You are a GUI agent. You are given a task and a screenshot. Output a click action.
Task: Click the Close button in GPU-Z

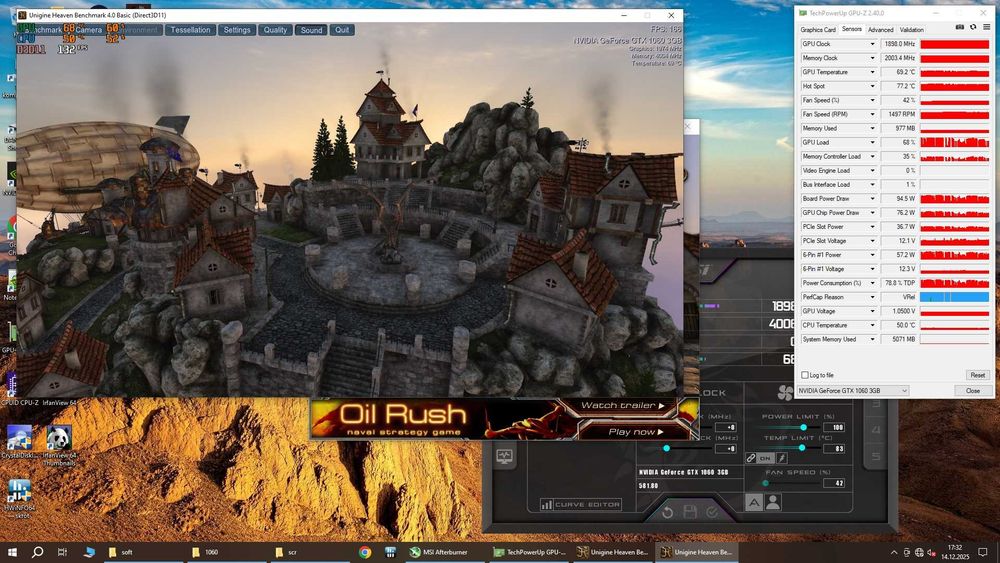click(973, 390)
